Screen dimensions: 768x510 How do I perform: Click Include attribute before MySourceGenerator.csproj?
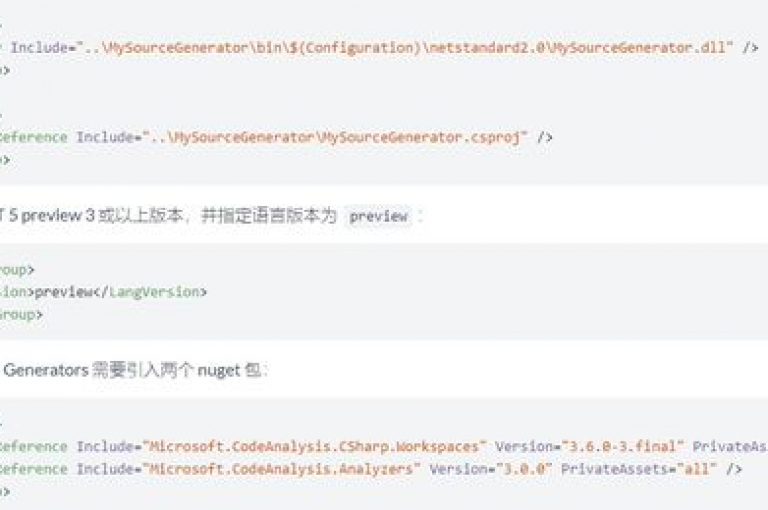[105, 137]
